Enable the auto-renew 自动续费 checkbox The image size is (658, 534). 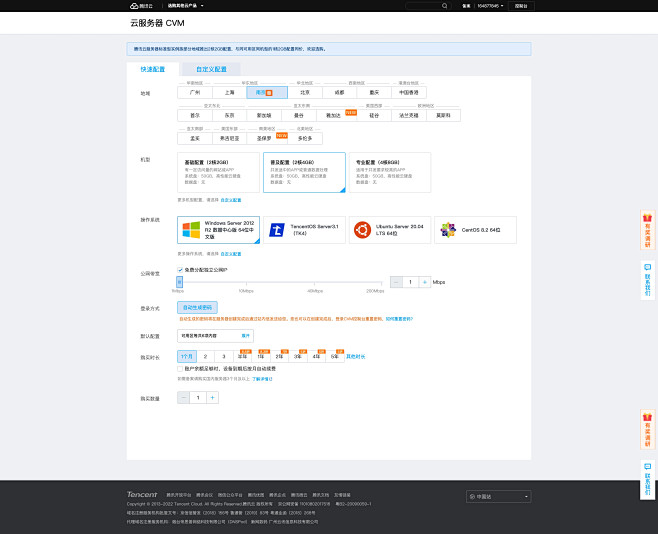[180, 369]
